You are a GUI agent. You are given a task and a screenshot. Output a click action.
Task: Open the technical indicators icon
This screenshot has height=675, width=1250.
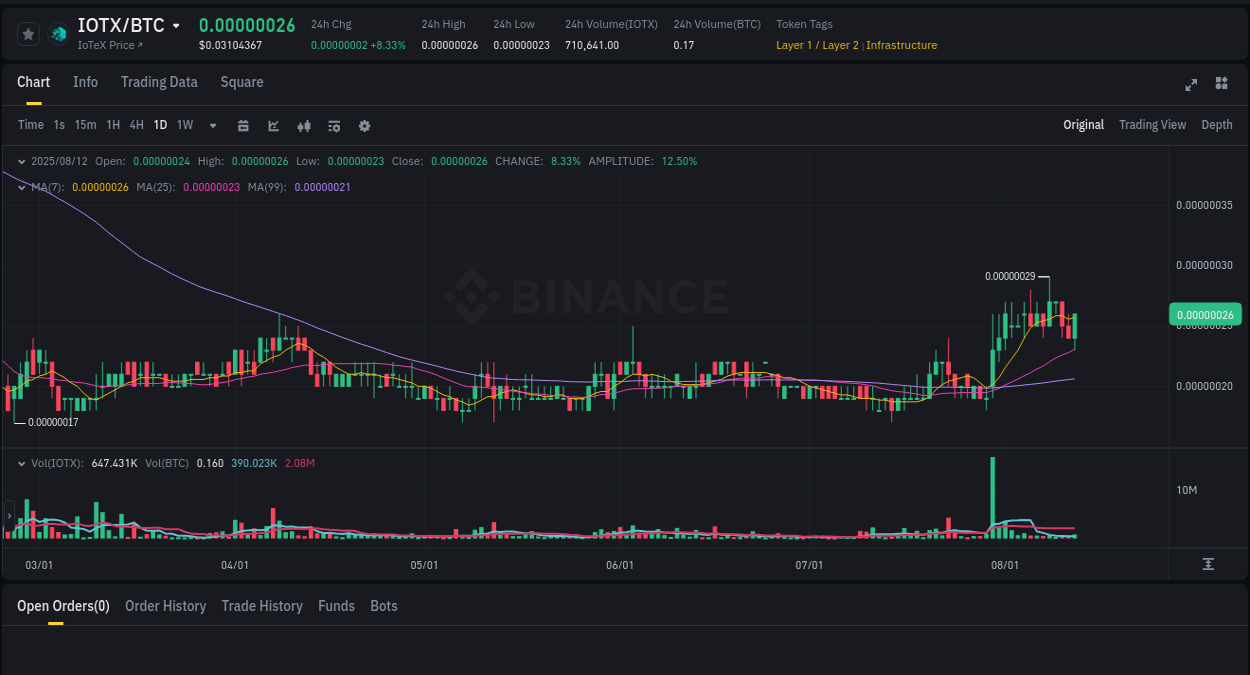pyautogui.click(x=303, y=125)
